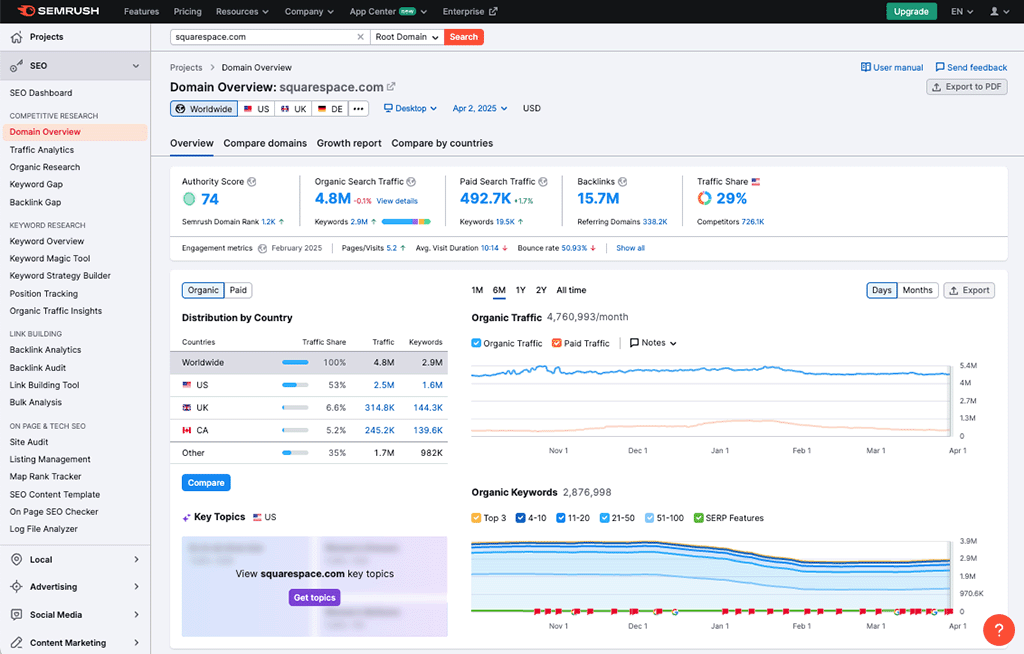Expand Local sidebar section chevron

point(136,559)
